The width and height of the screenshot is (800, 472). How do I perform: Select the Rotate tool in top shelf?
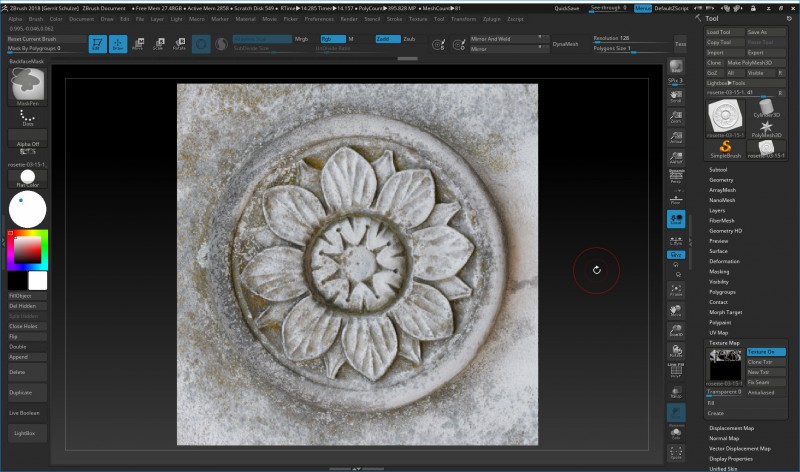coord(180,44)
